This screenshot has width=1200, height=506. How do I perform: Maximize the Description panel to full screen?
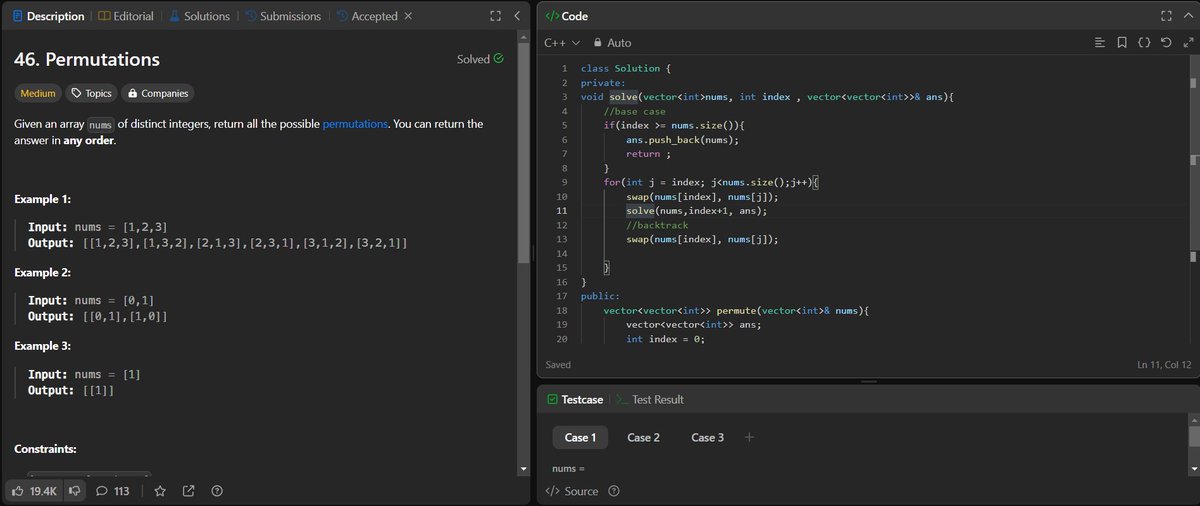point(495,16)
